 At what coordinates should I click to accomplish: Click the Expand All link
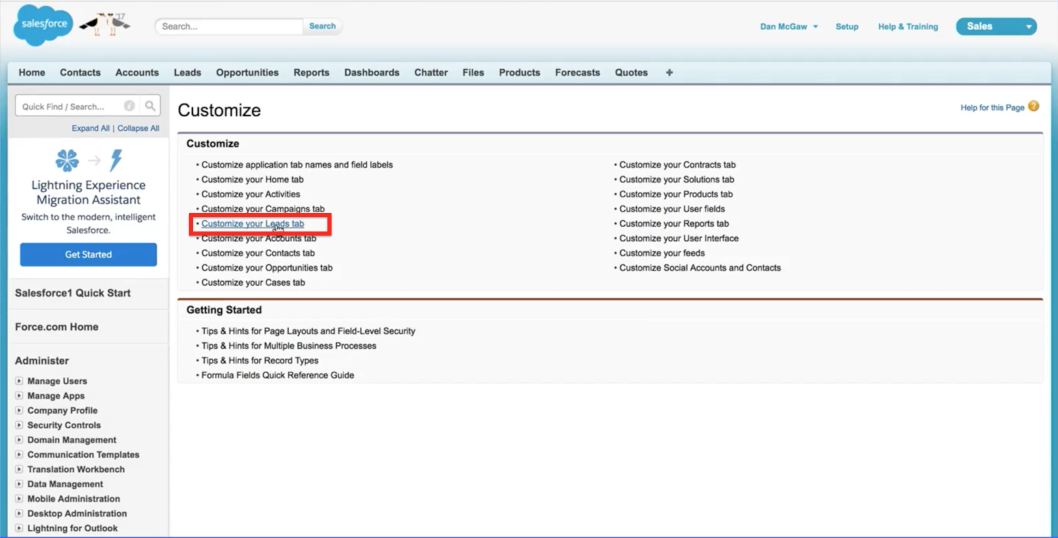pyautogui.click(x=90, y=128)
